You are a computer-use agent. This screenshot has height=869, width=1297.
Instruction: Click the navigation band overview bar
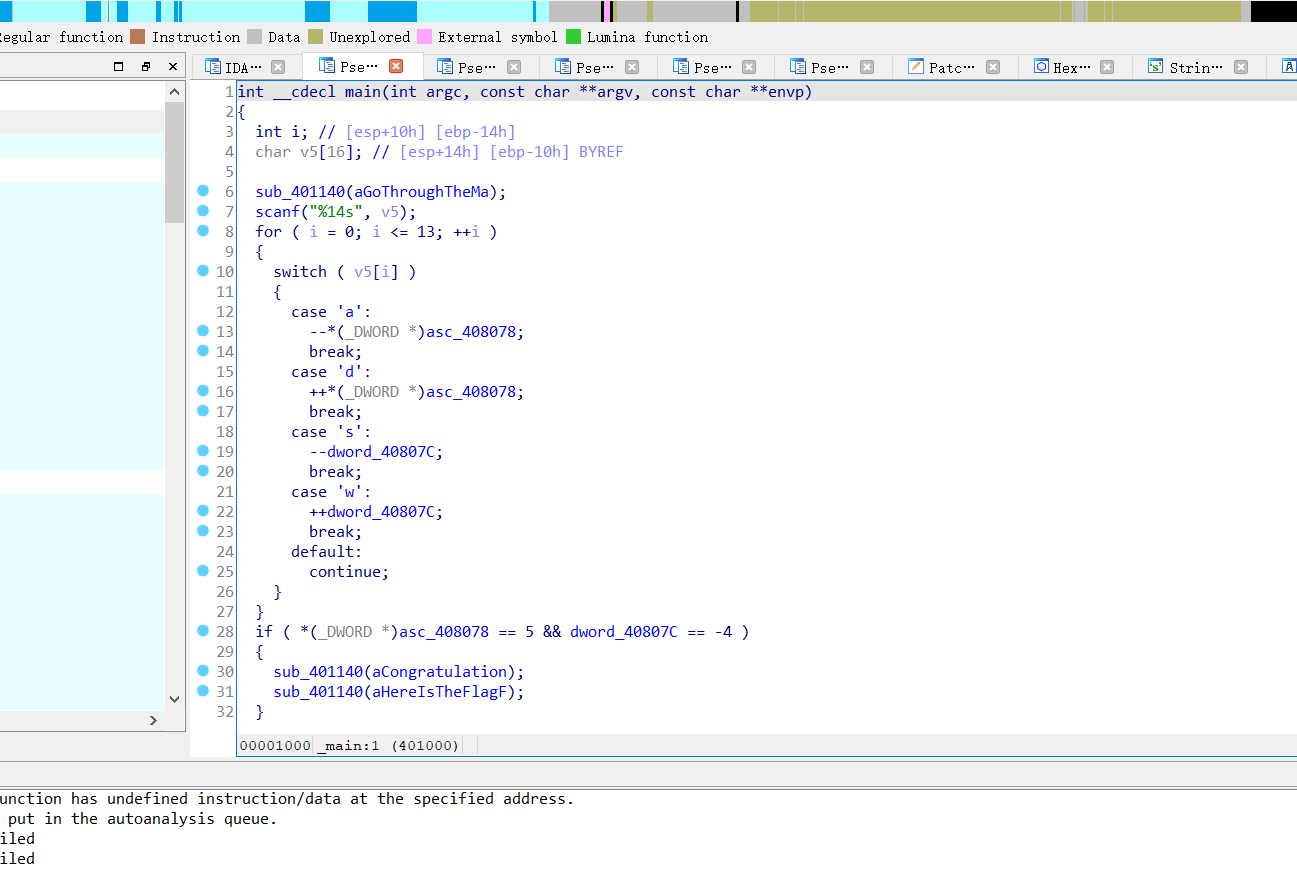648,11
